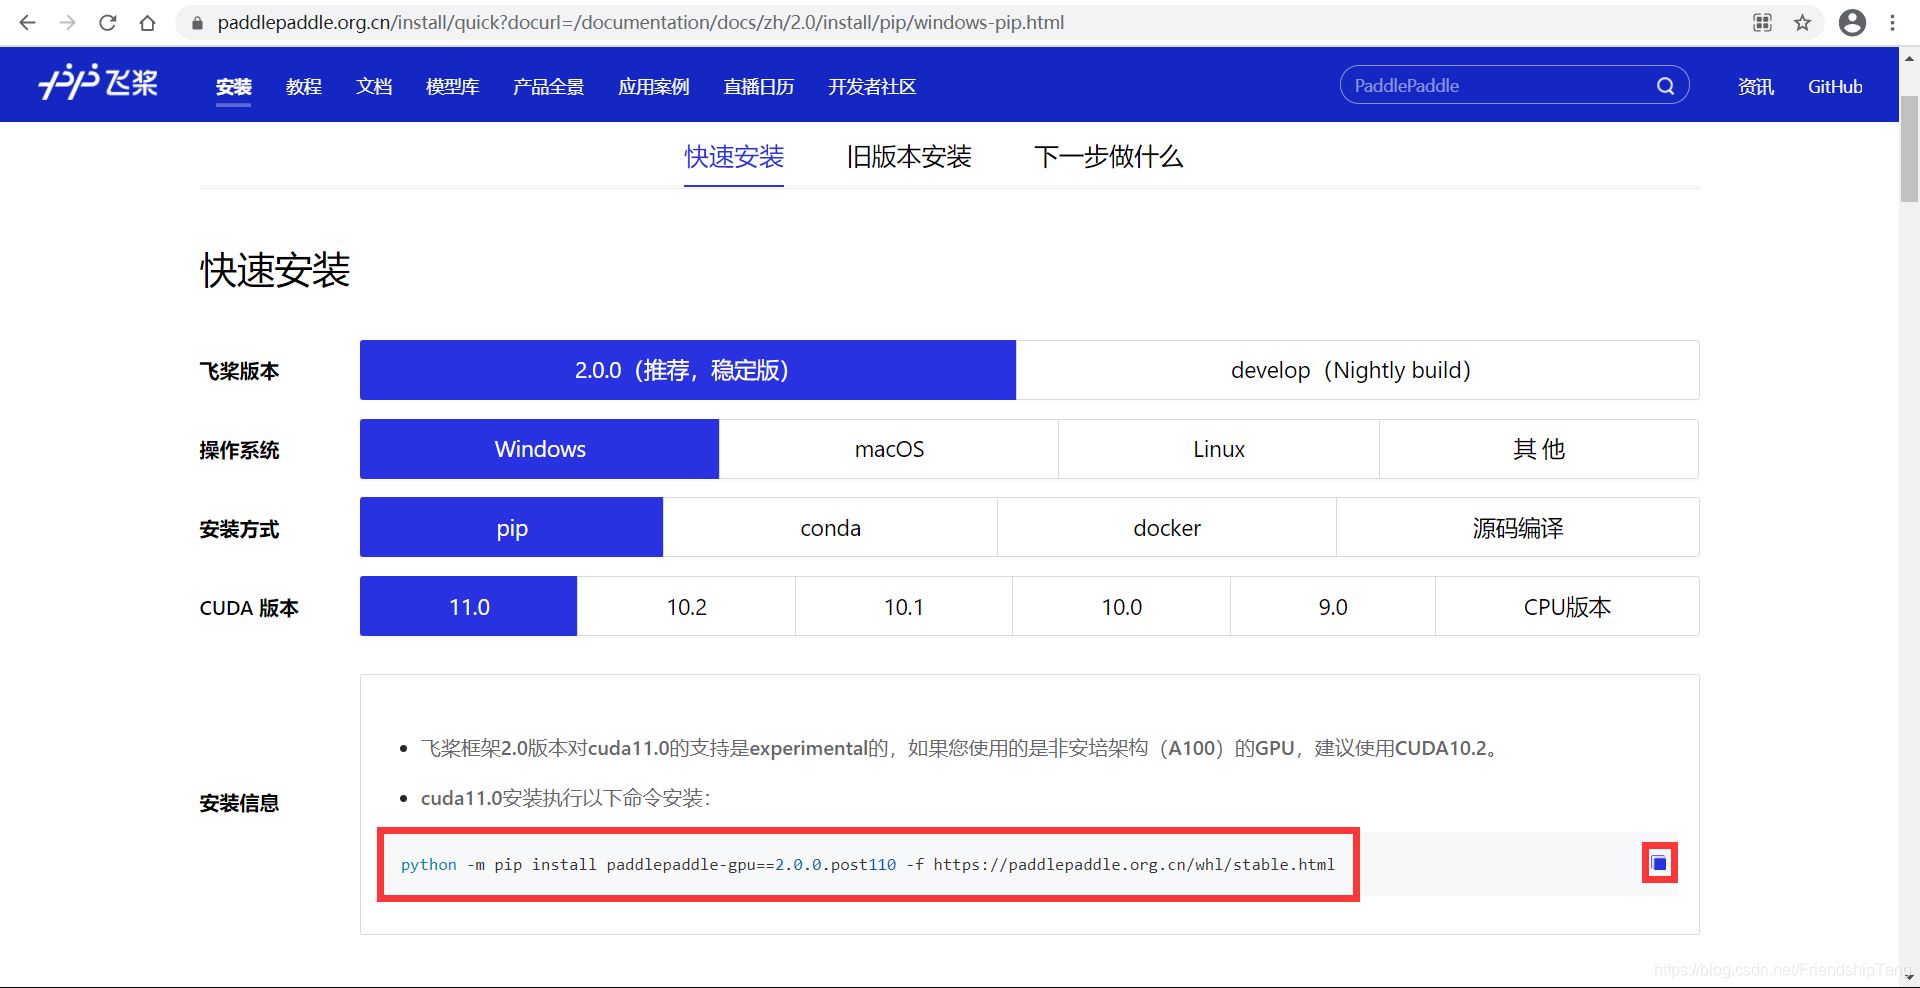The image size is (1920, 988).
Task: Click the QR code icon in address bar
Action: 1761,22
